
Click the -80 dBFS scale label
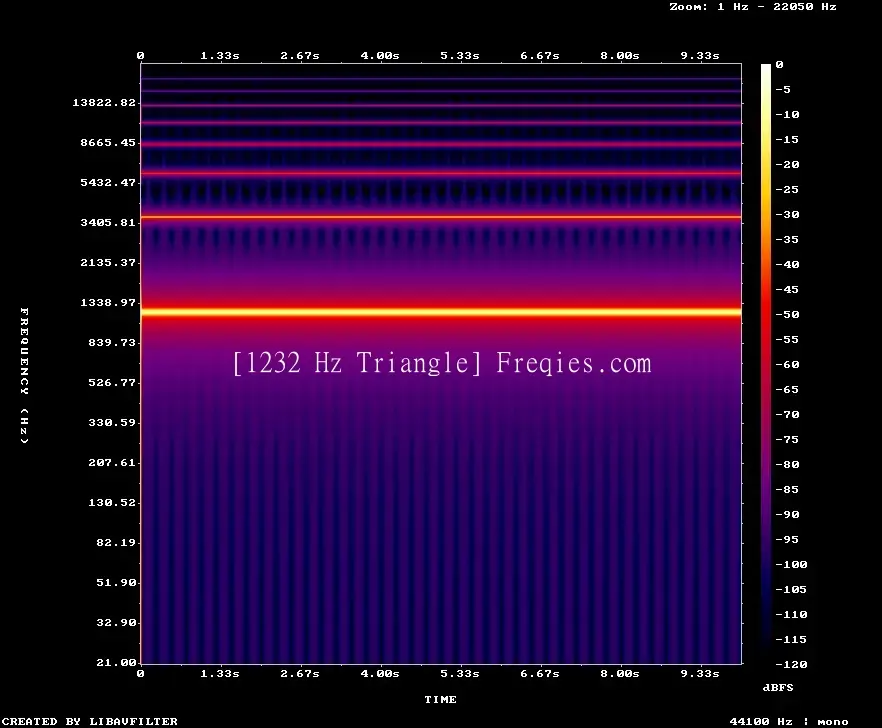point(787,464)
